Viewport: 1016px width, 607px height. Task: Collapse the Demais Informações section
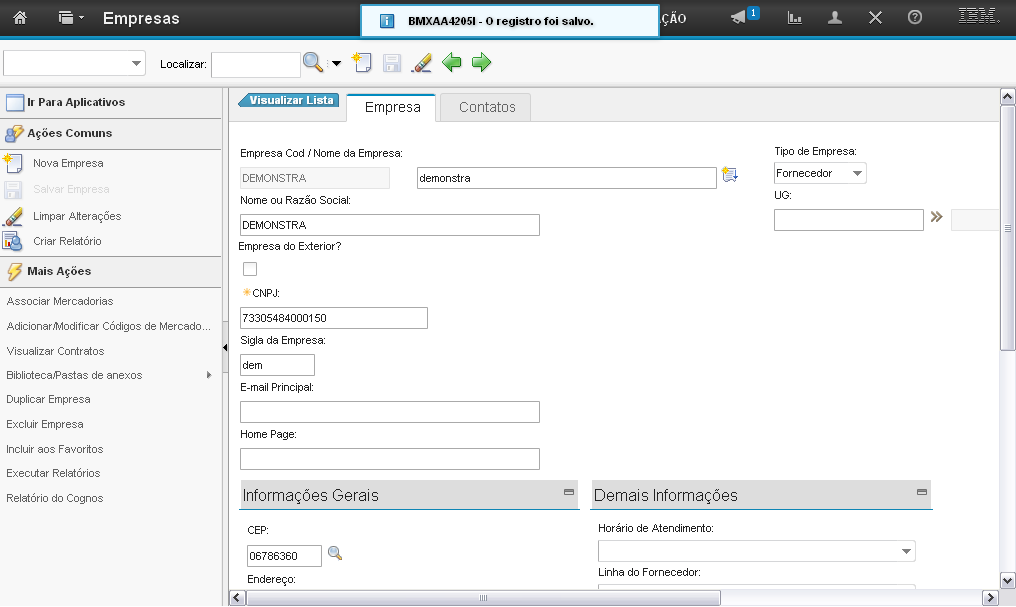(x=921, y=493)
